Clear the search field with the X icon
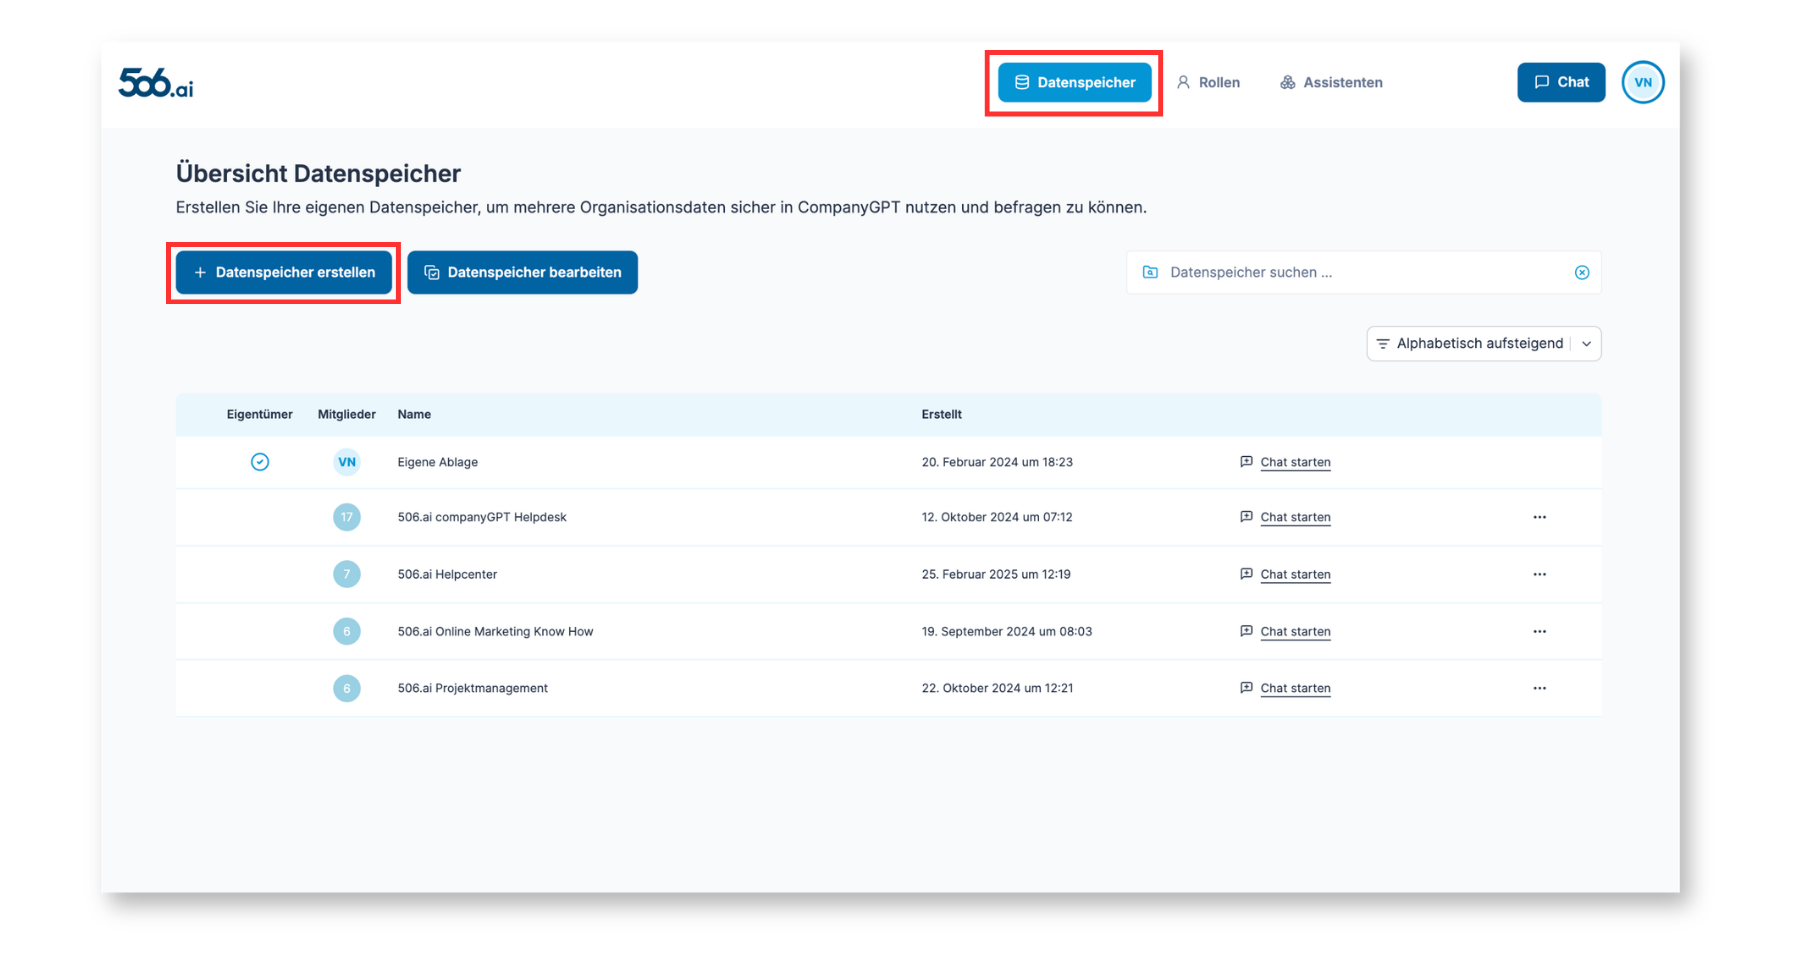1800x960 pixels. pos(1582,272)
